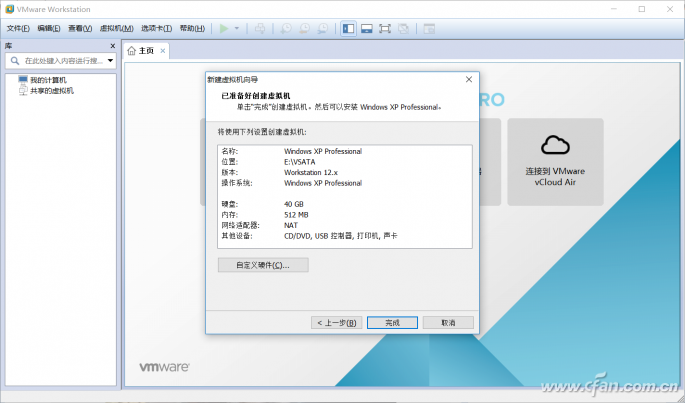Open the library search dropdown arrow
The width and height of the screenshot is (685, 403).
(111, 61)
